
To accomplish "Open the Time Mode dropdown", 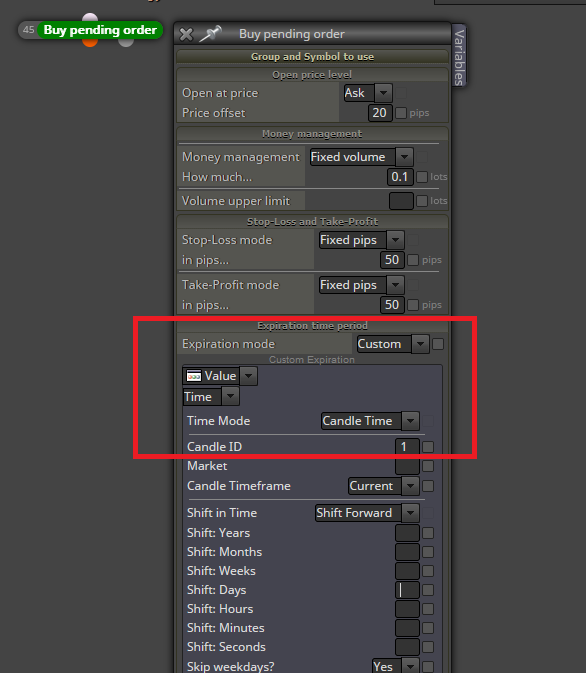I will tap(370, 421).
